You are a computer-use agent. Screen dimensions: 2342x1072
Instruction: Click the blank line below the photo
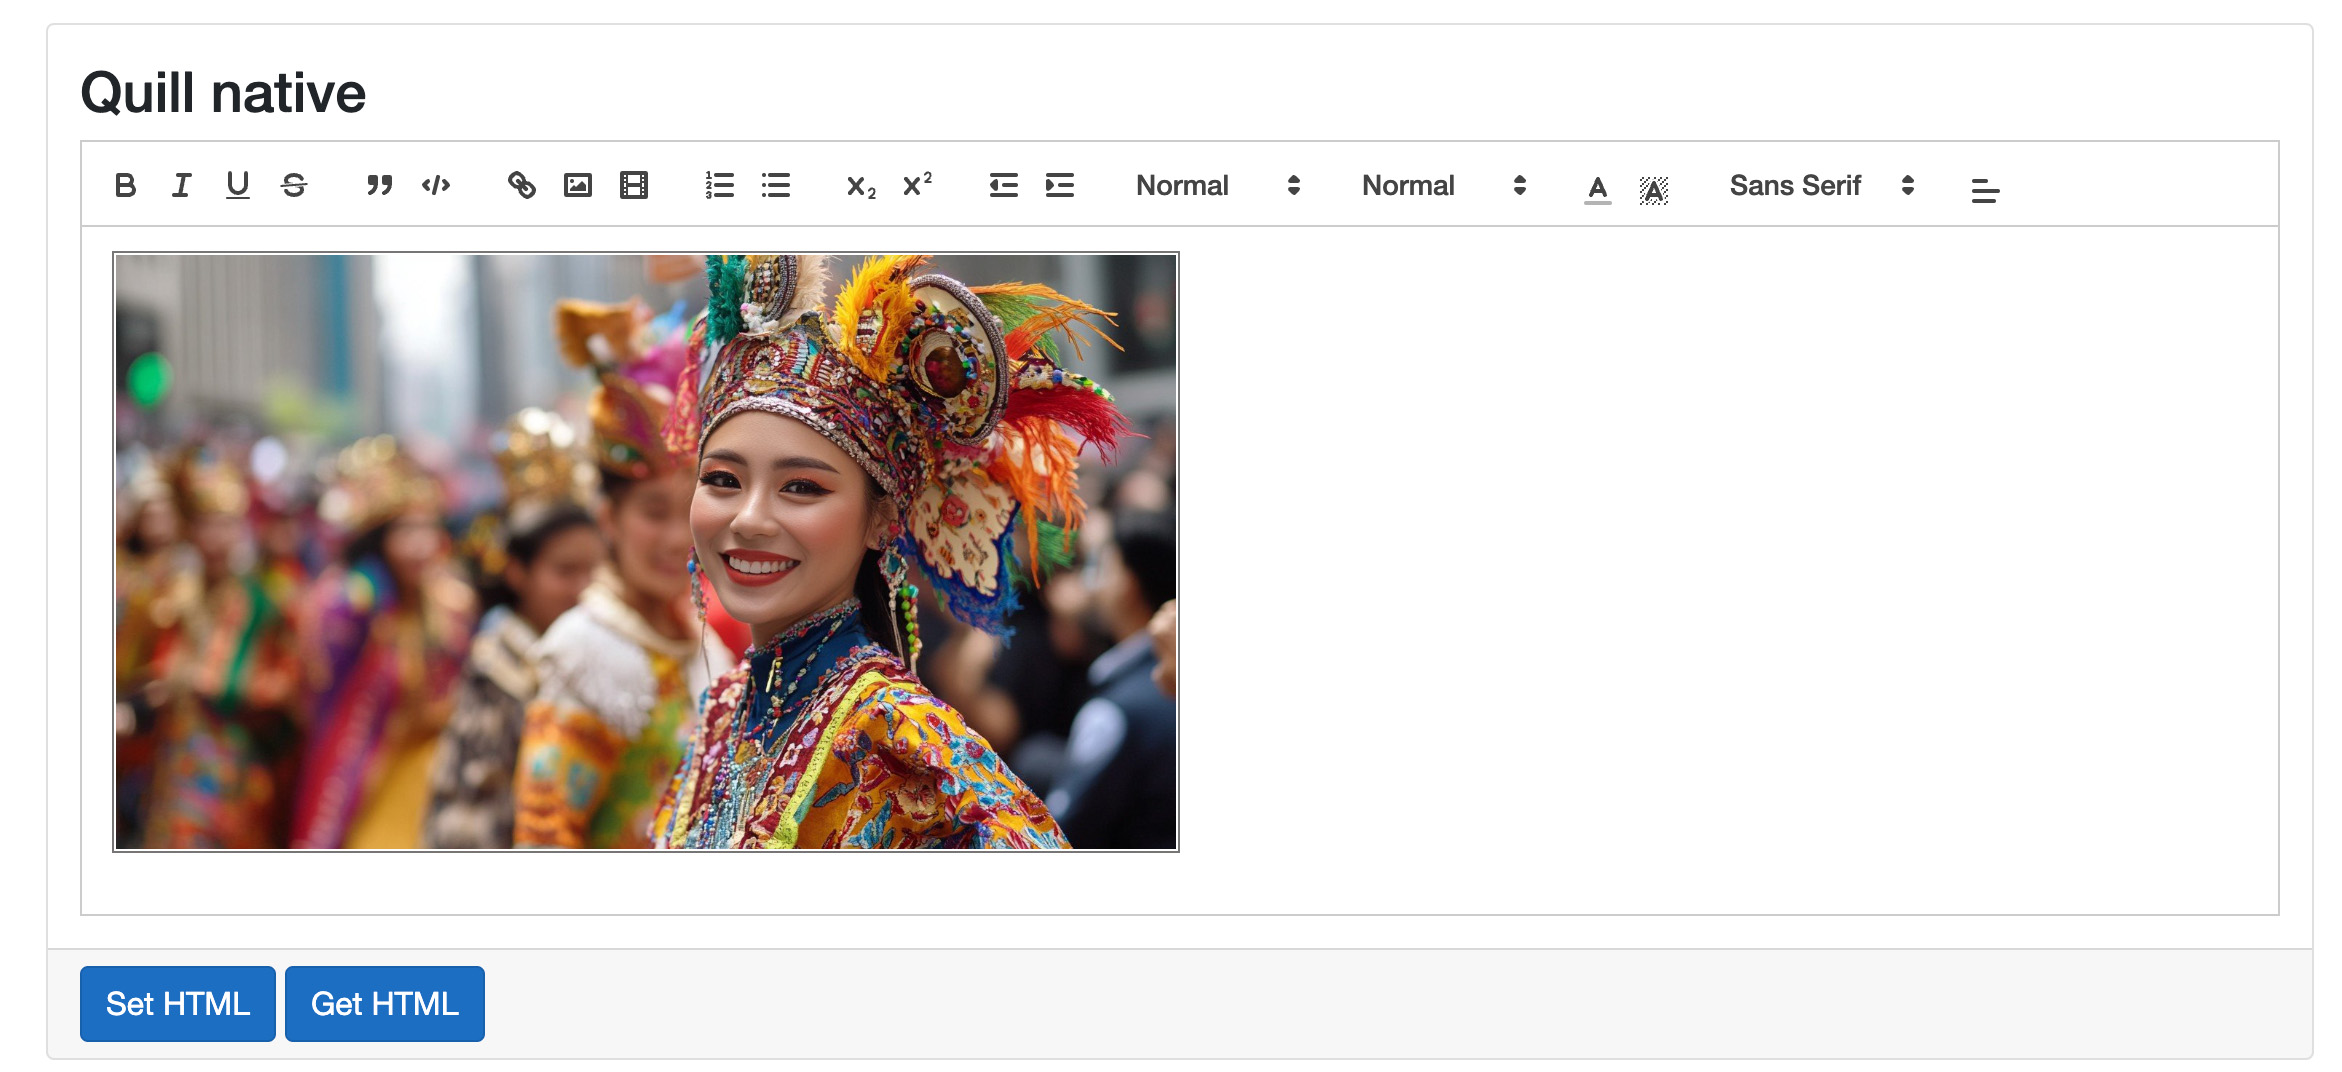[x=1180, y=878]
